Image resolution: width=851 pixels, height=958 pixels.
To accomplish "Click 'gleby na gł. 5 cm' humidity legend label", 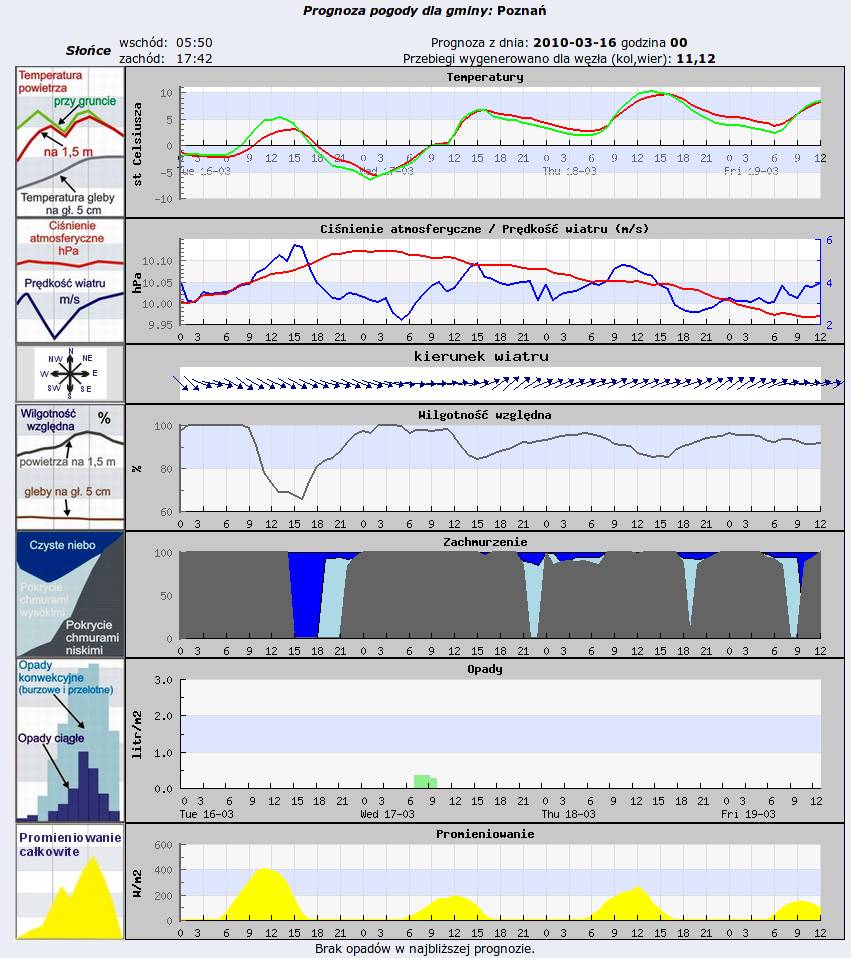I will coord(68,491).
